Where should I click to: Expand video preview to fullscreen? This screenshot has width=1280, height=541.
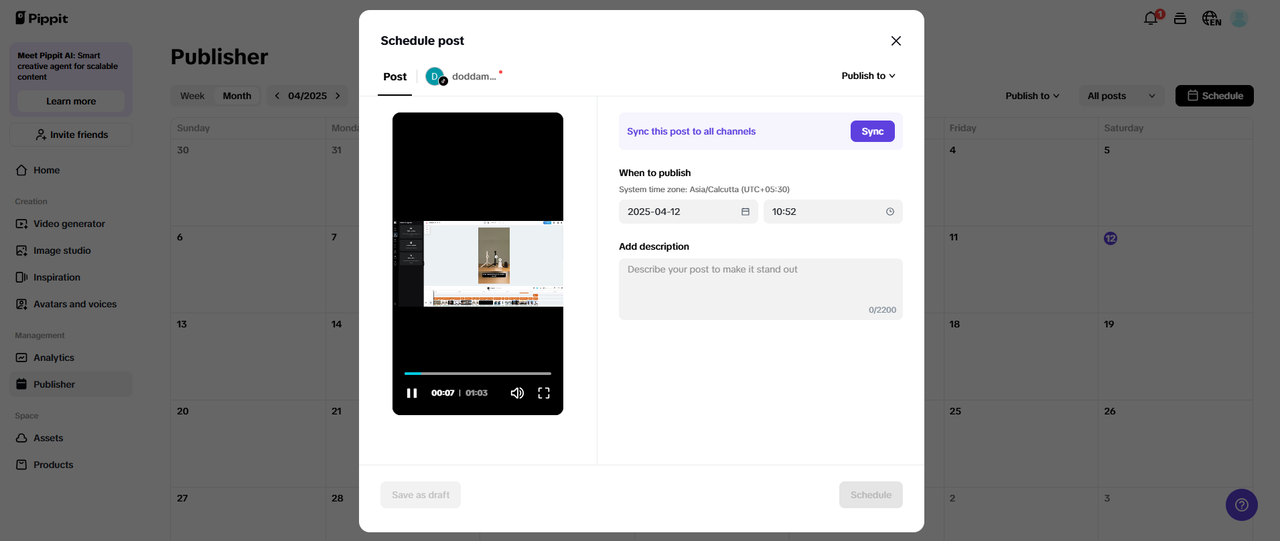pos(544,393)
